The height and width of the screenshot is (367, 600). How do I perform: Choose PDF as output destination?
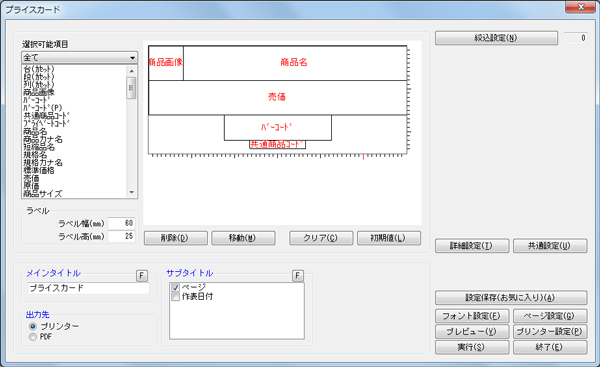pos(33,337)
